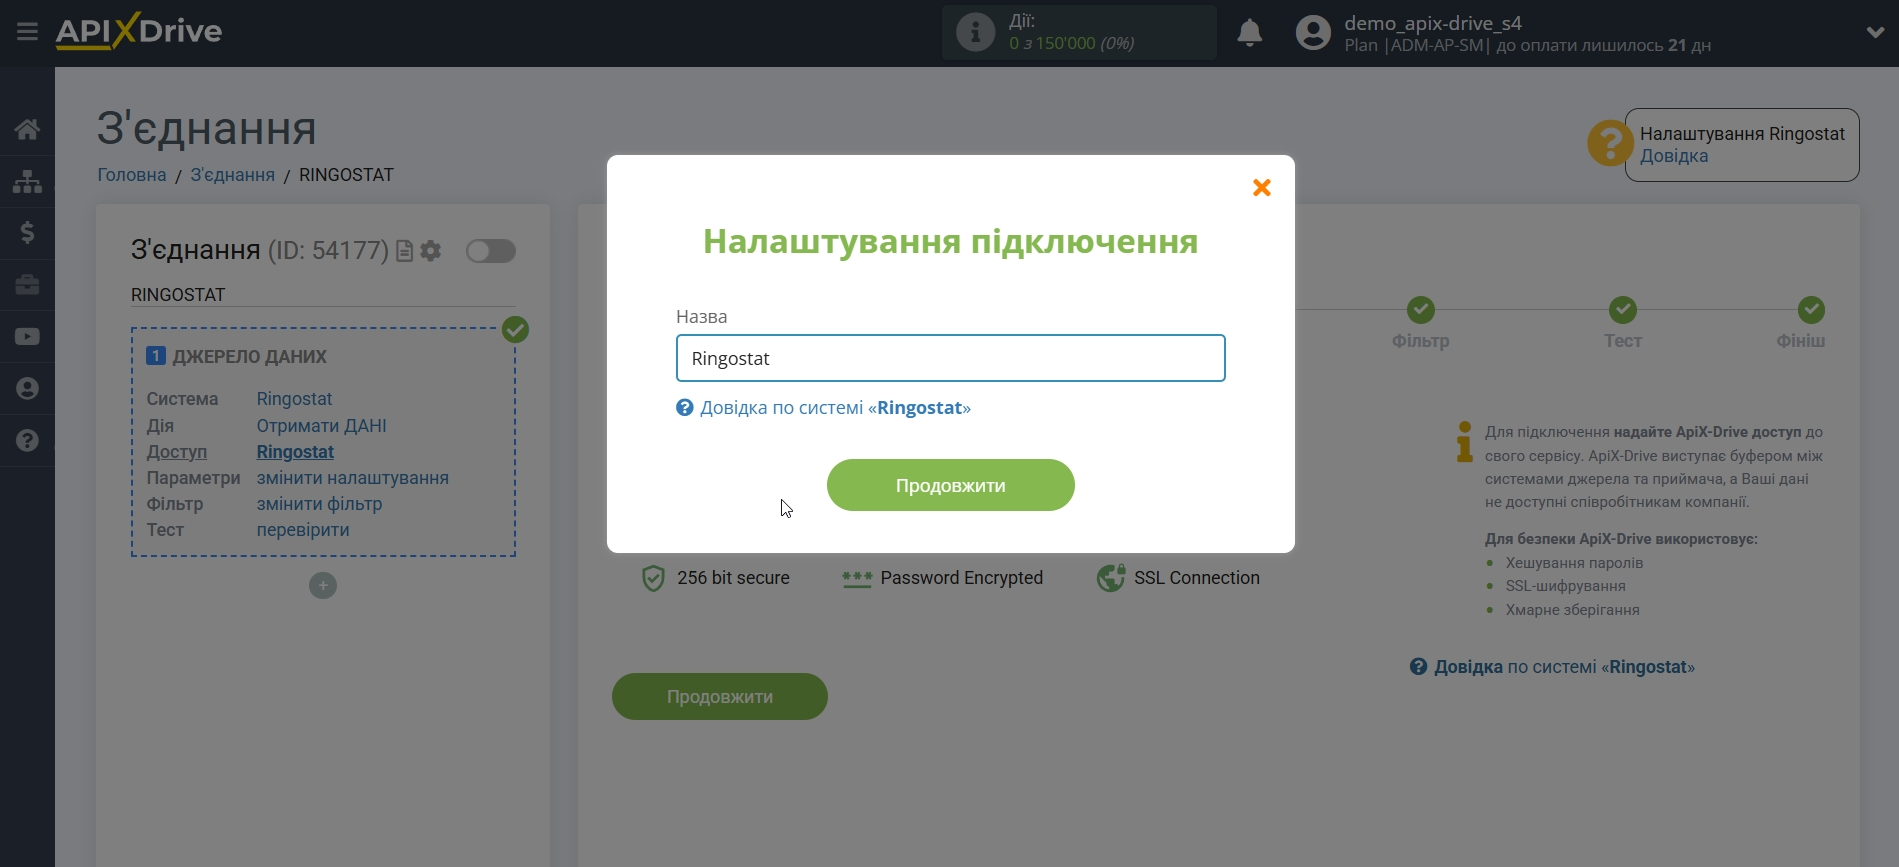
Task: Click the Password Encrypted icon
Action: pos(857,578)
